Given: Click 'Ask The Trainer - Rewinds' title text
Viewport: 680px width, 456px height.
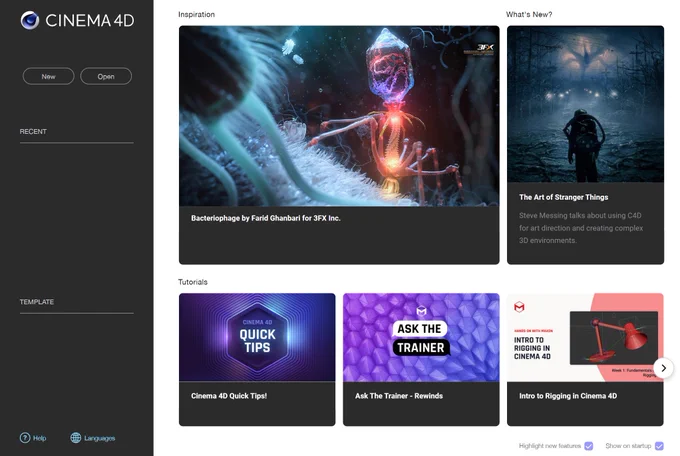Looking at the screenshot, I should pos(399,396).
